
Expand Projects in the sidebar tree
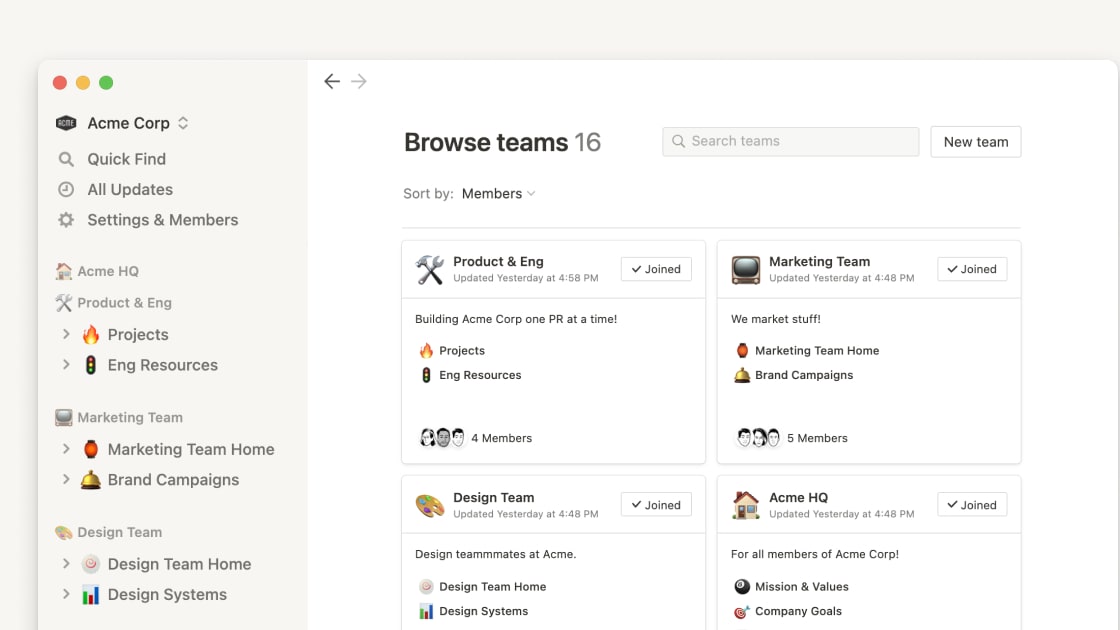coord(66,334)
